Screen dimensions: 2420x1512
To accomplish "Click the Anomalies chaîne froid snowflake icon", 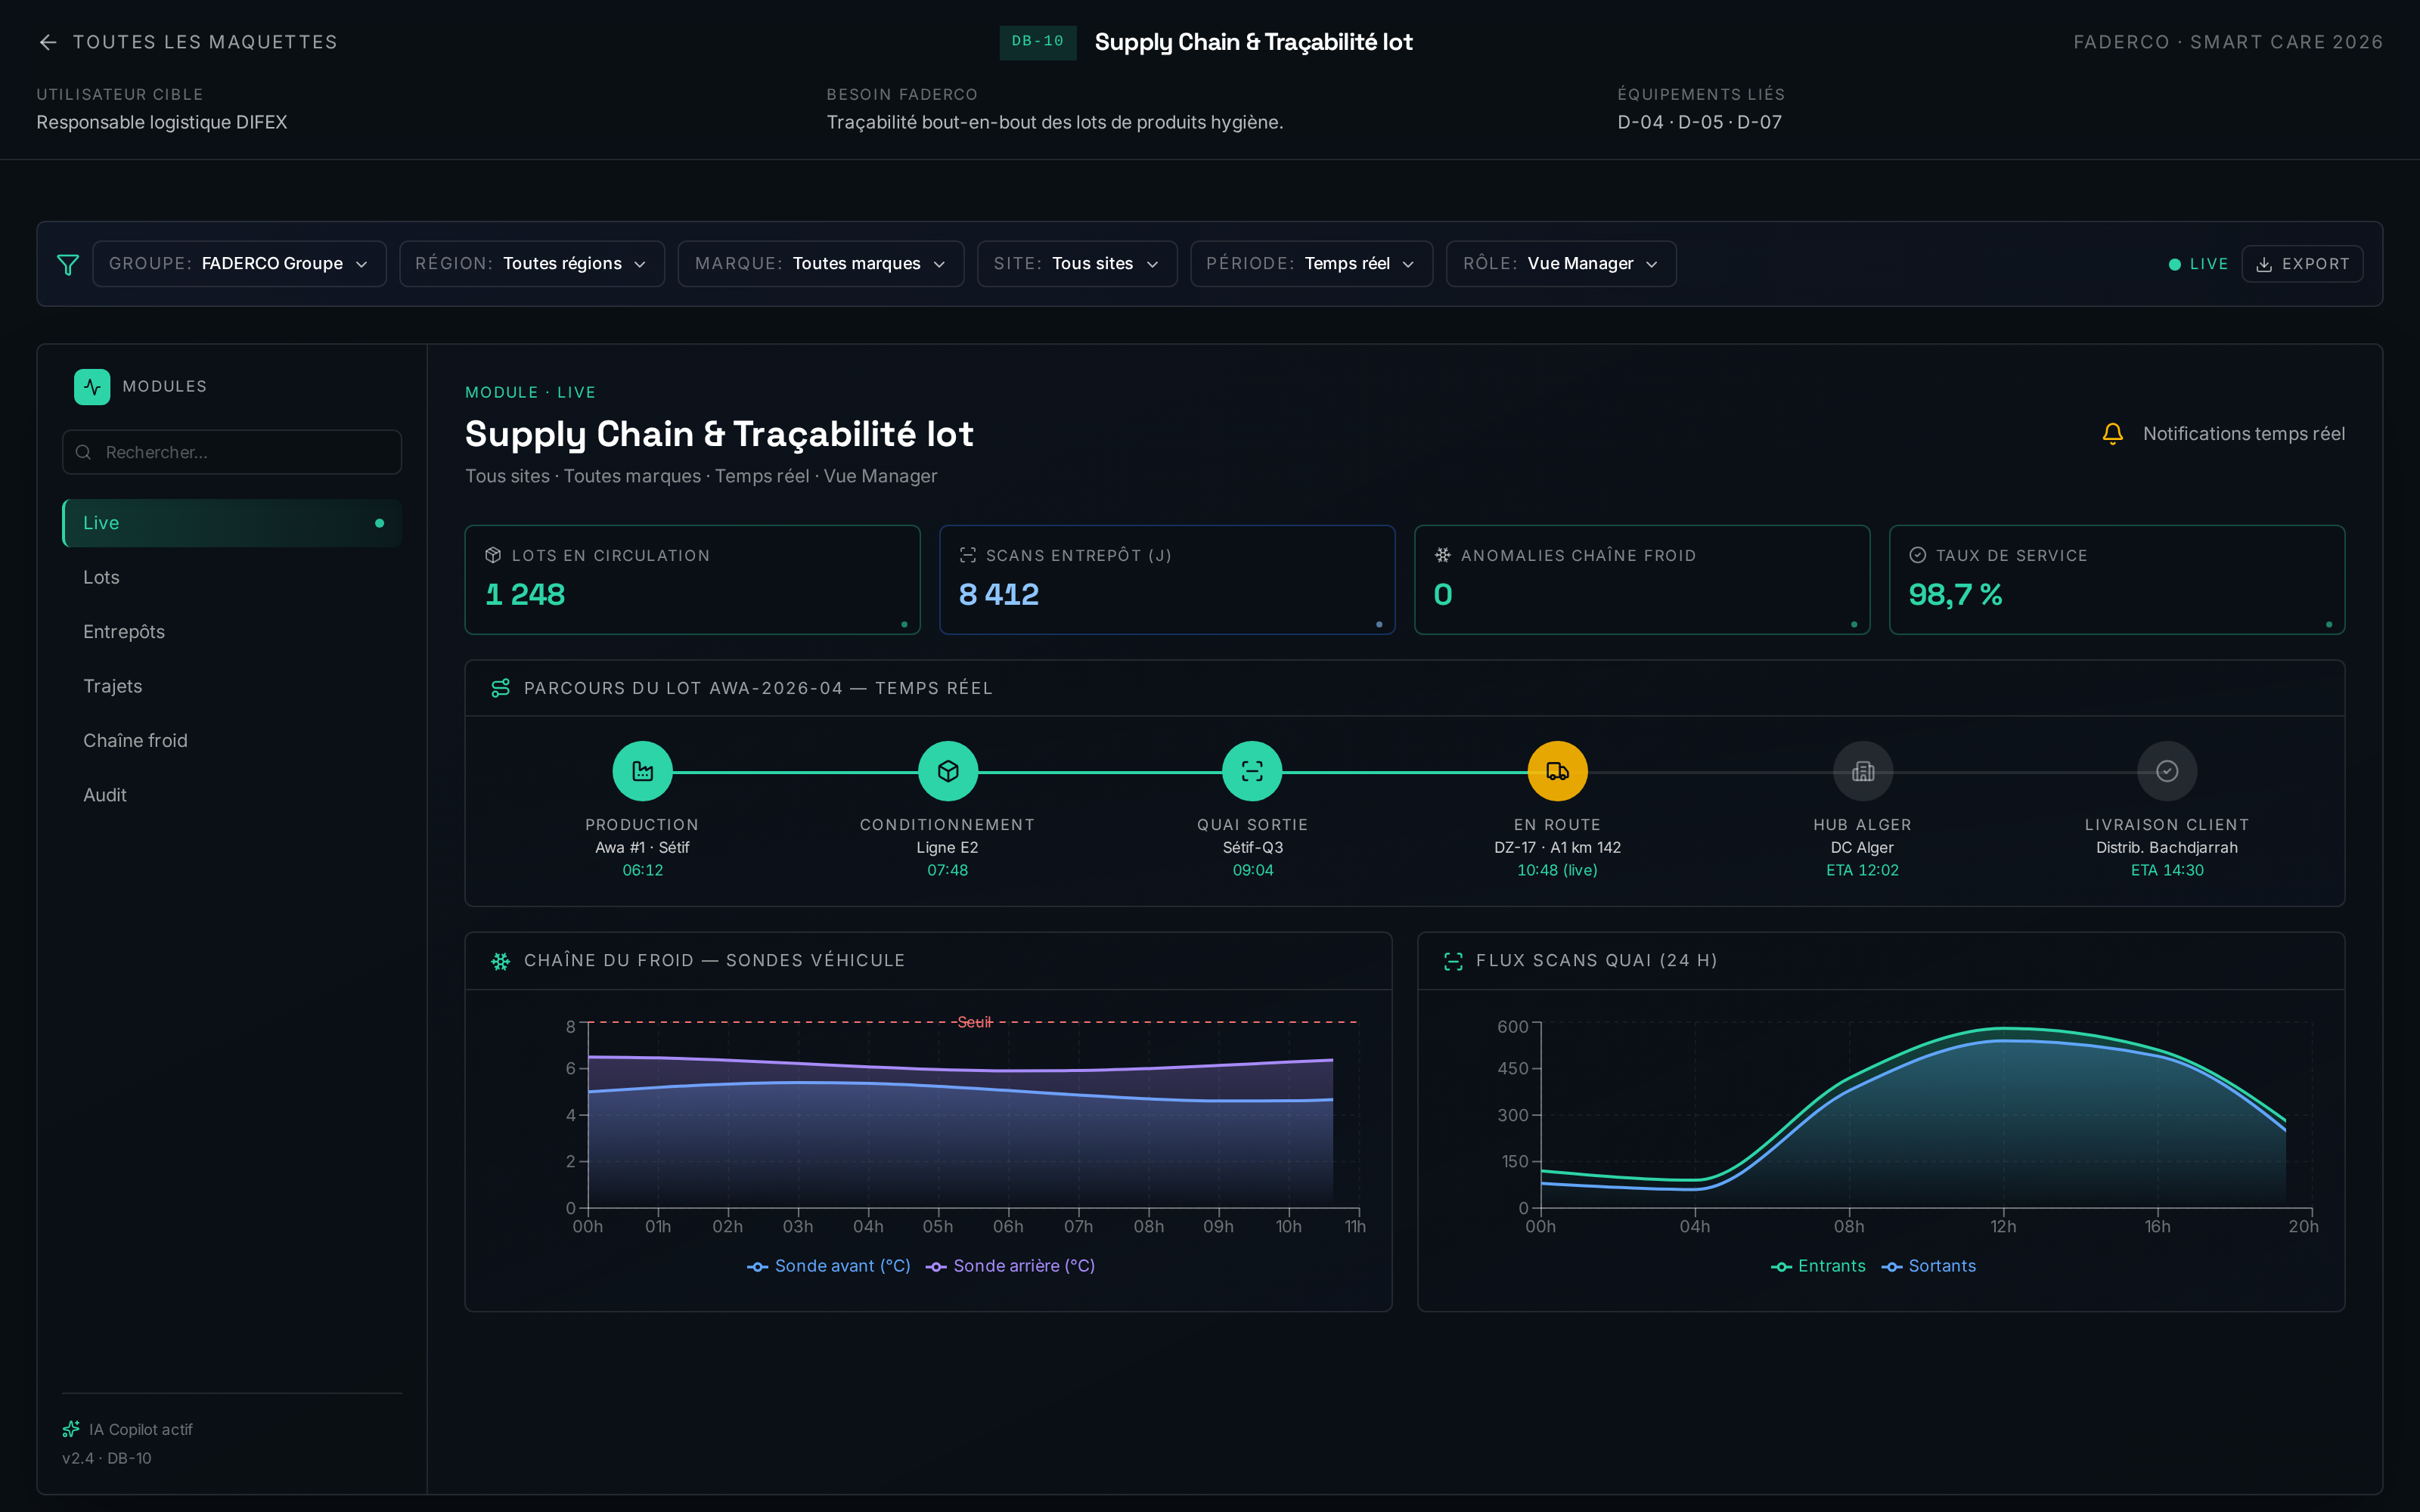I will coord(1442,555).
